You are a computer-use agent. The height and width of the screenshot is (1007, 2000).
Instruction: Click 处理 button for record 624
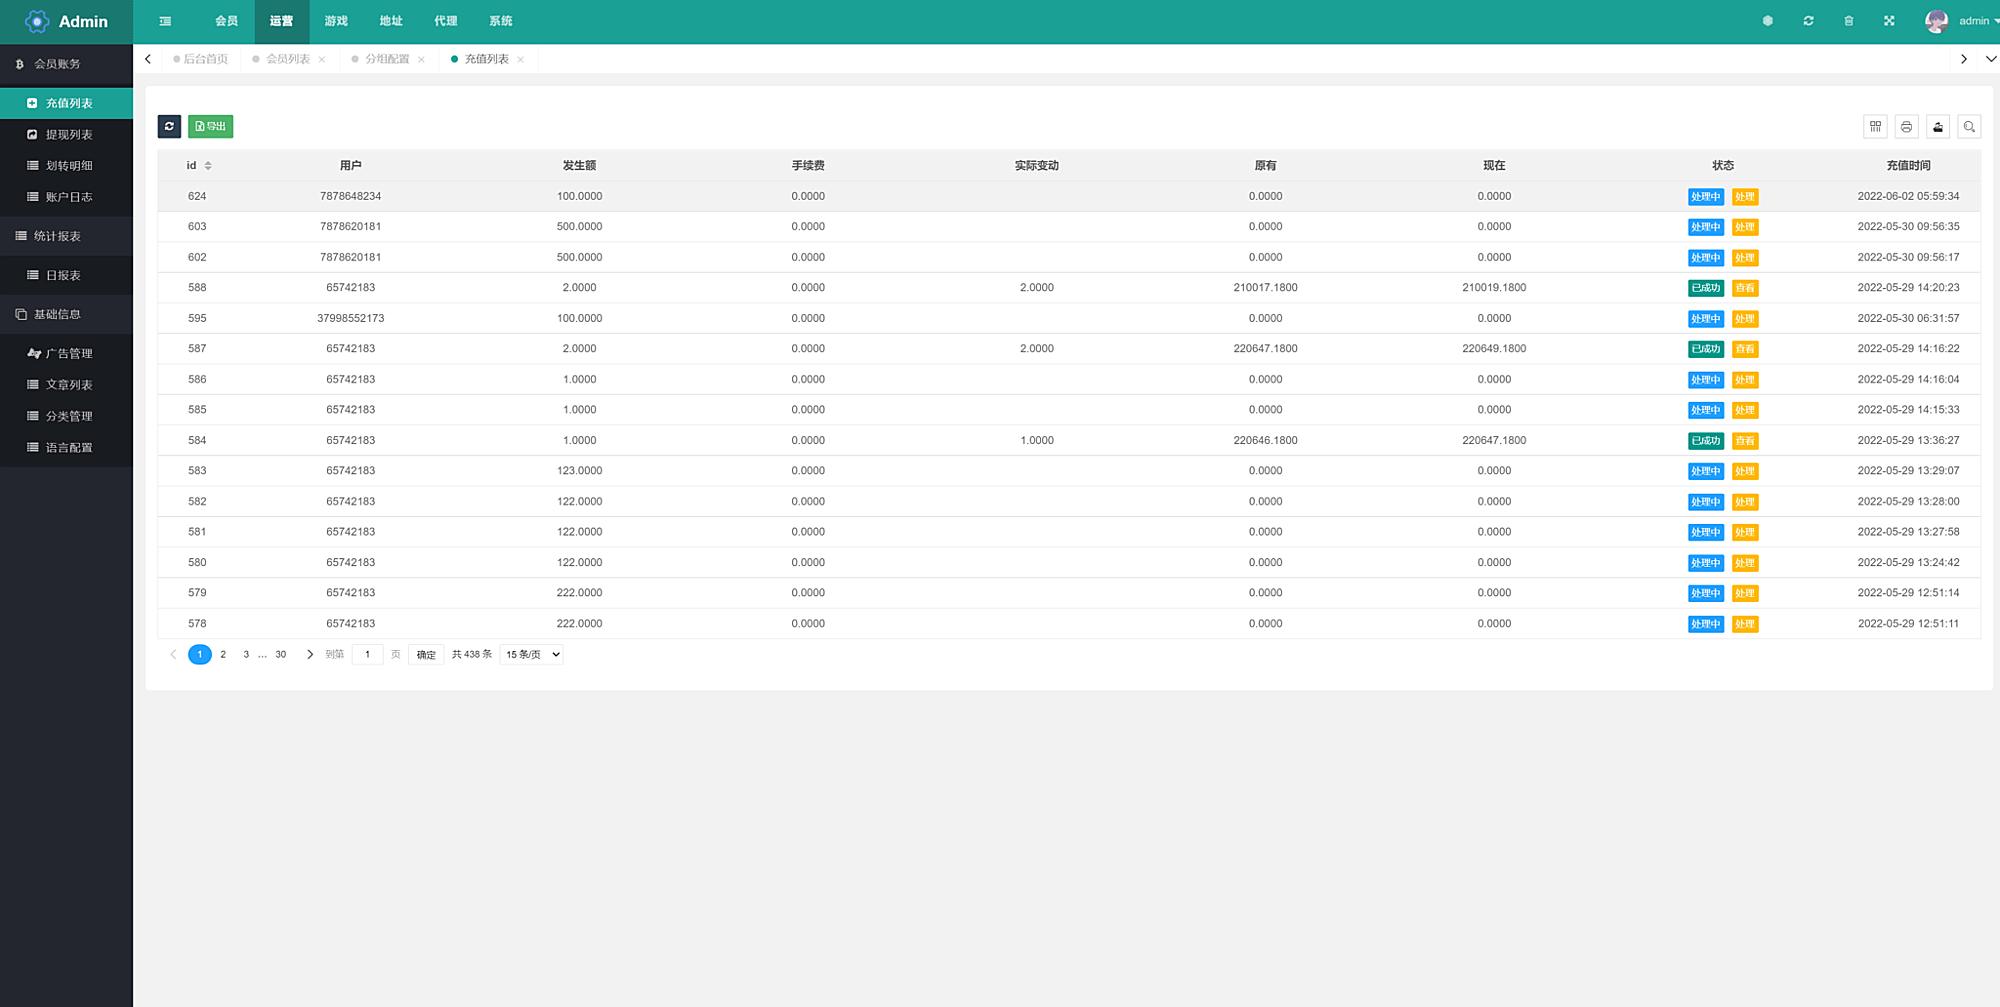[x=1745, y=197]
